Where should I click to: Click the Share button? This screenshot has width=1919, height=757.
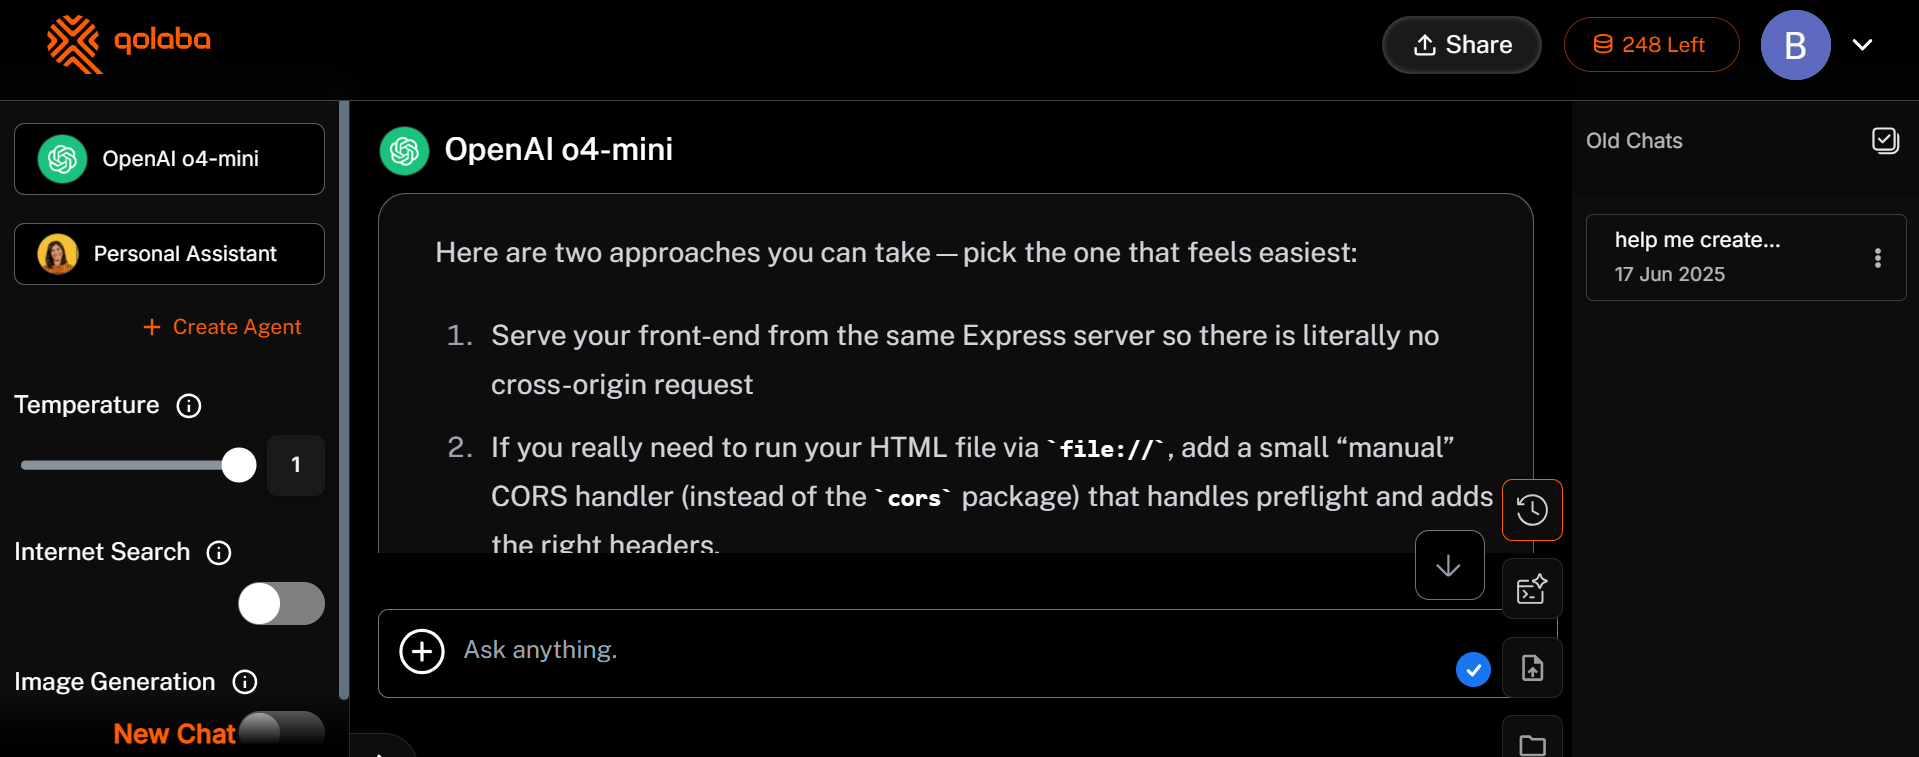[x=1461, y=45]
